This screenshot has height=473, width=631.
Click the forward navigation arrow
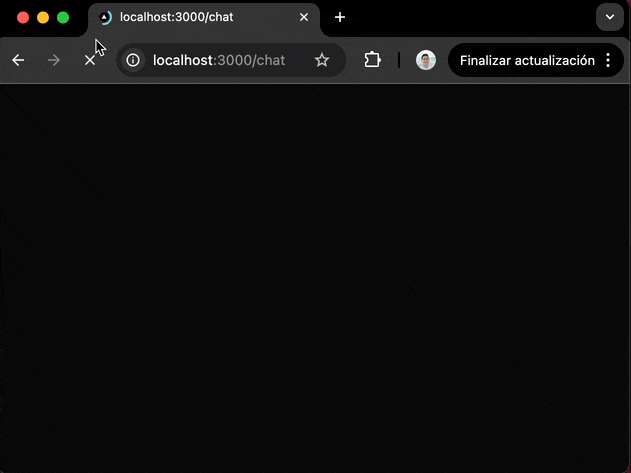click(54, 60)
